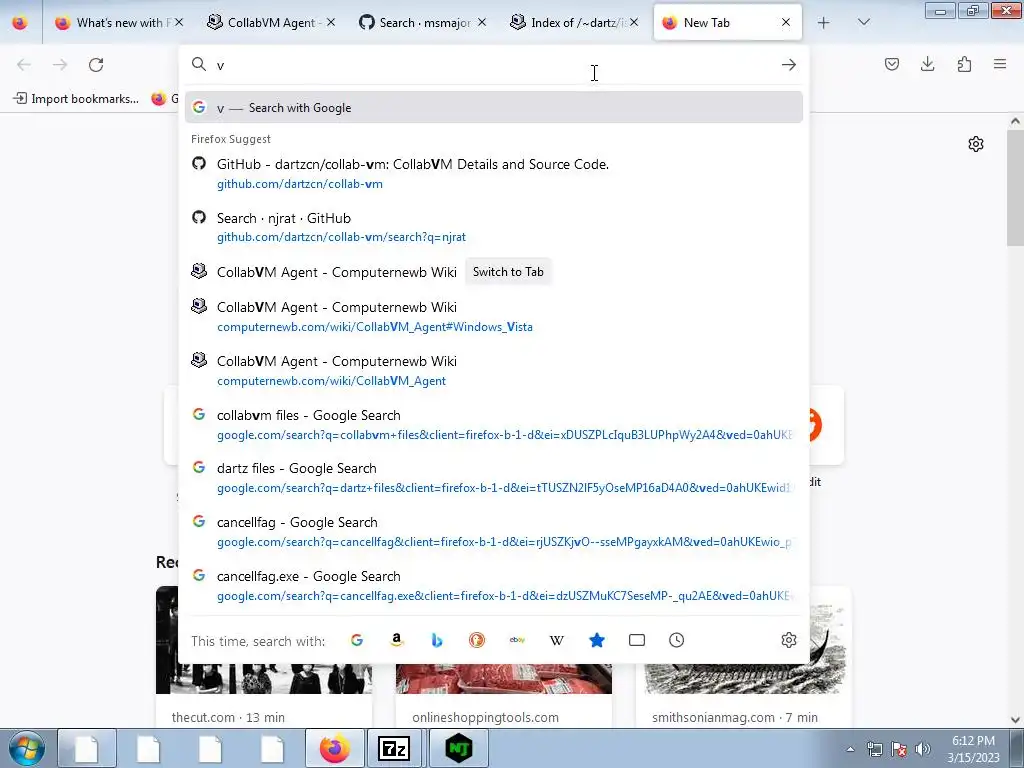Click Import bookmarks... in bookmarks toolbar
Screen dimensions: 1024x768
[76, 99]
